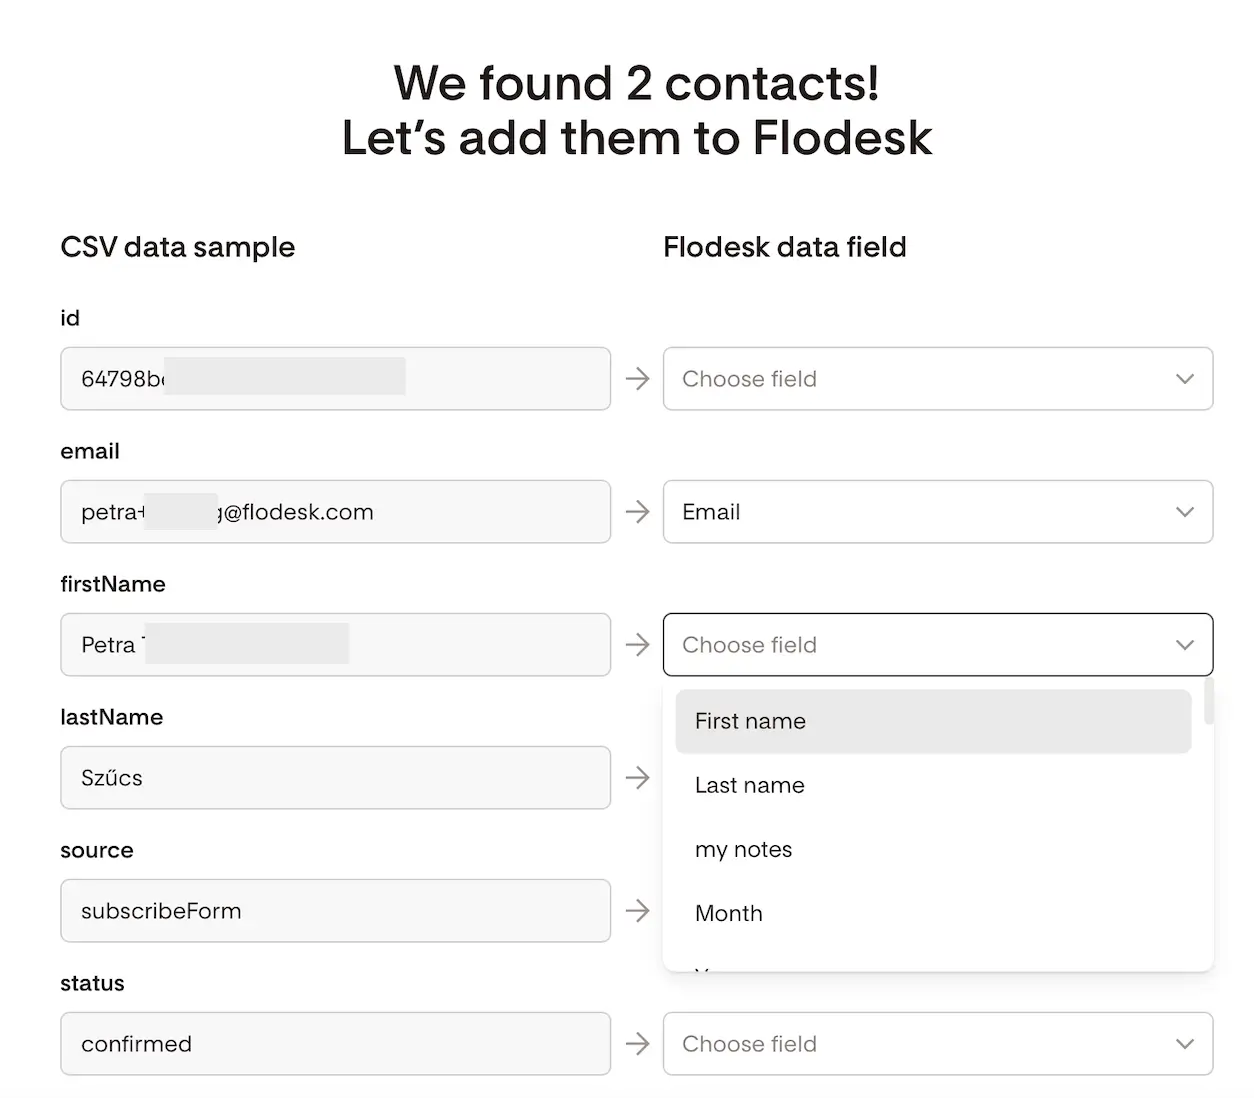Click the subscribeForm source sample field
Screen dimensions: 1254x1098
335,911
